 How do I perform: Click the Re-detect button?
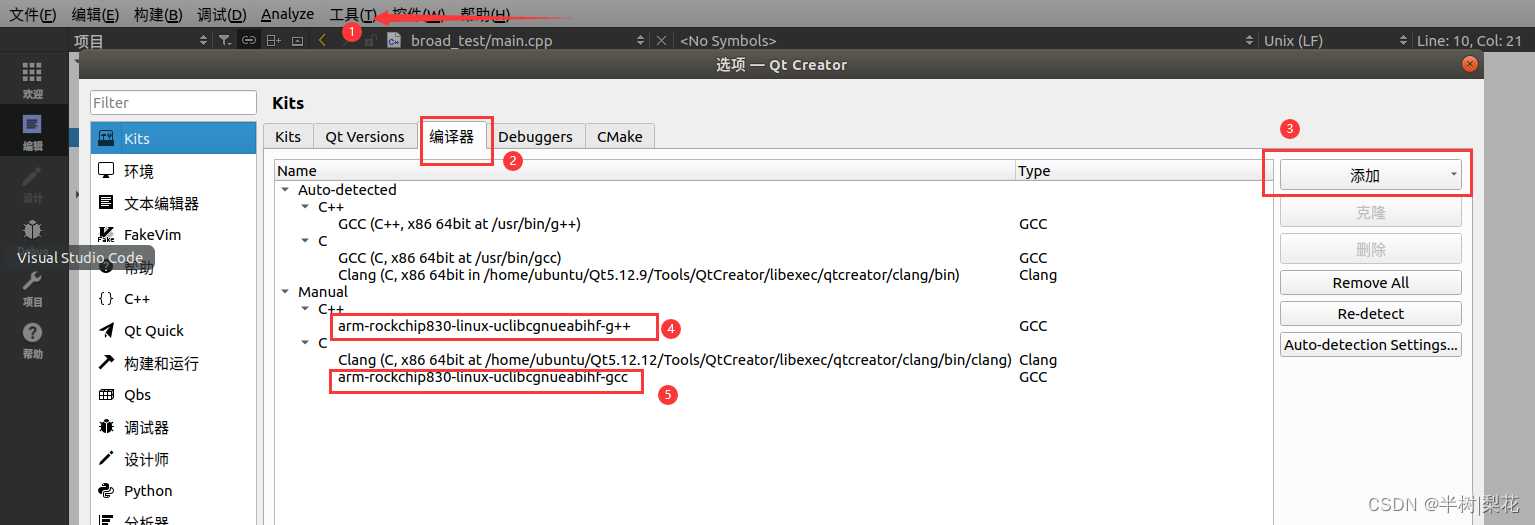click(1371, 314)
